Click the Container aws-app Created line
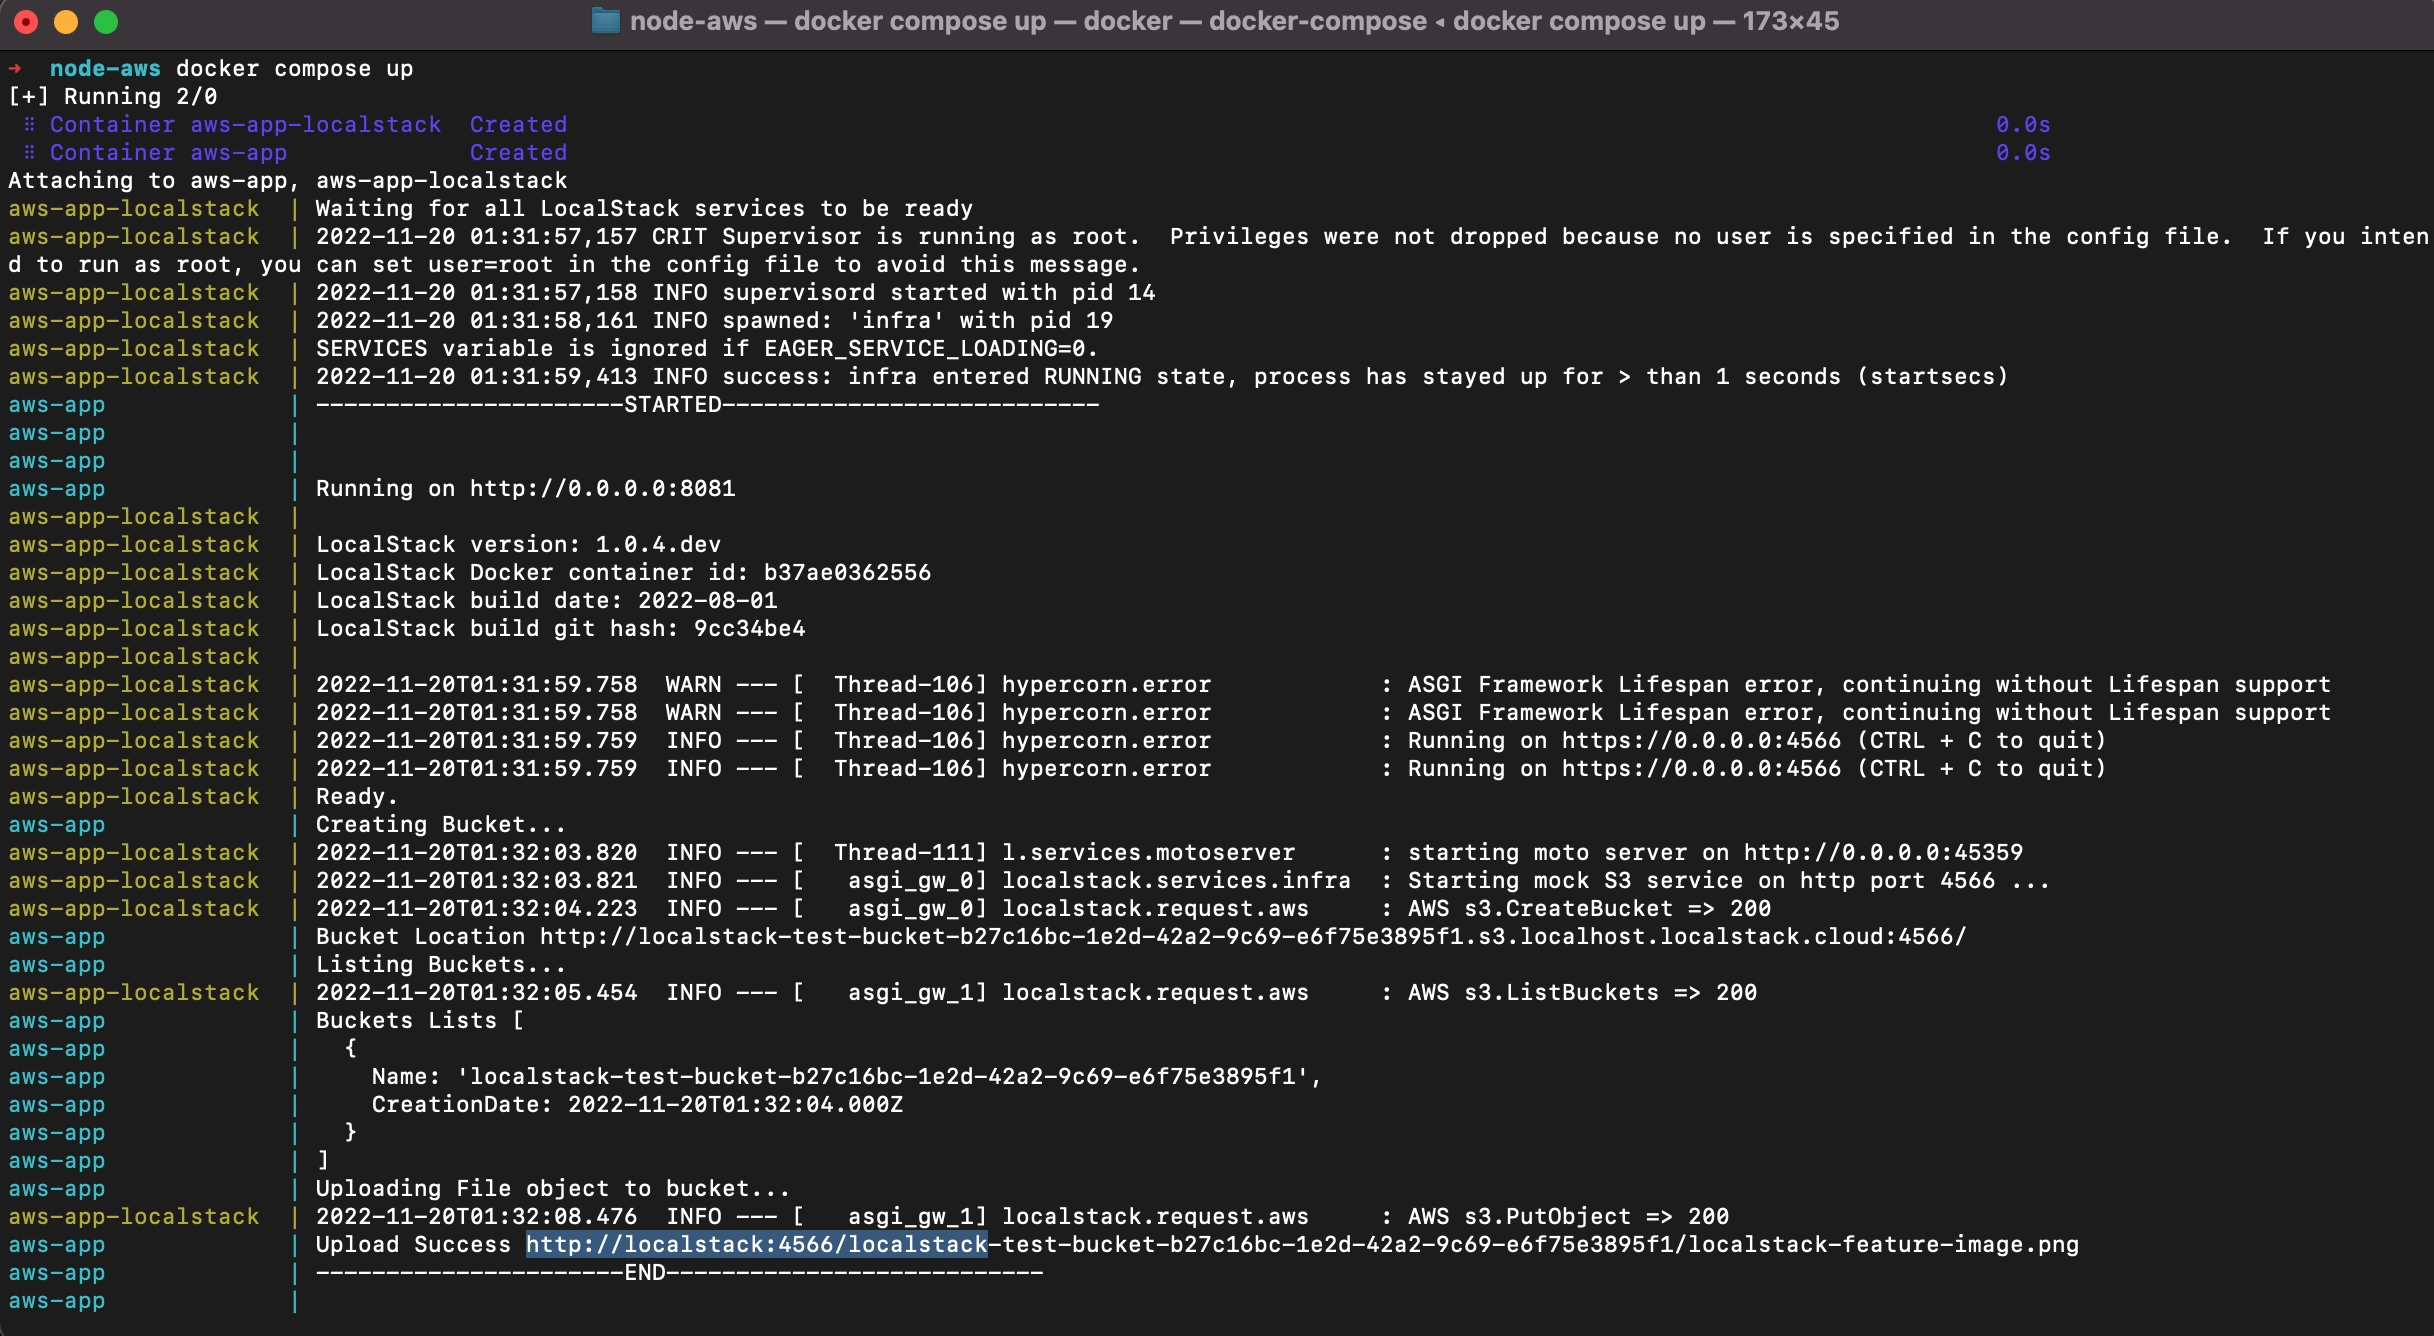Screen dimensions: 2434x1336 (308, 152)
